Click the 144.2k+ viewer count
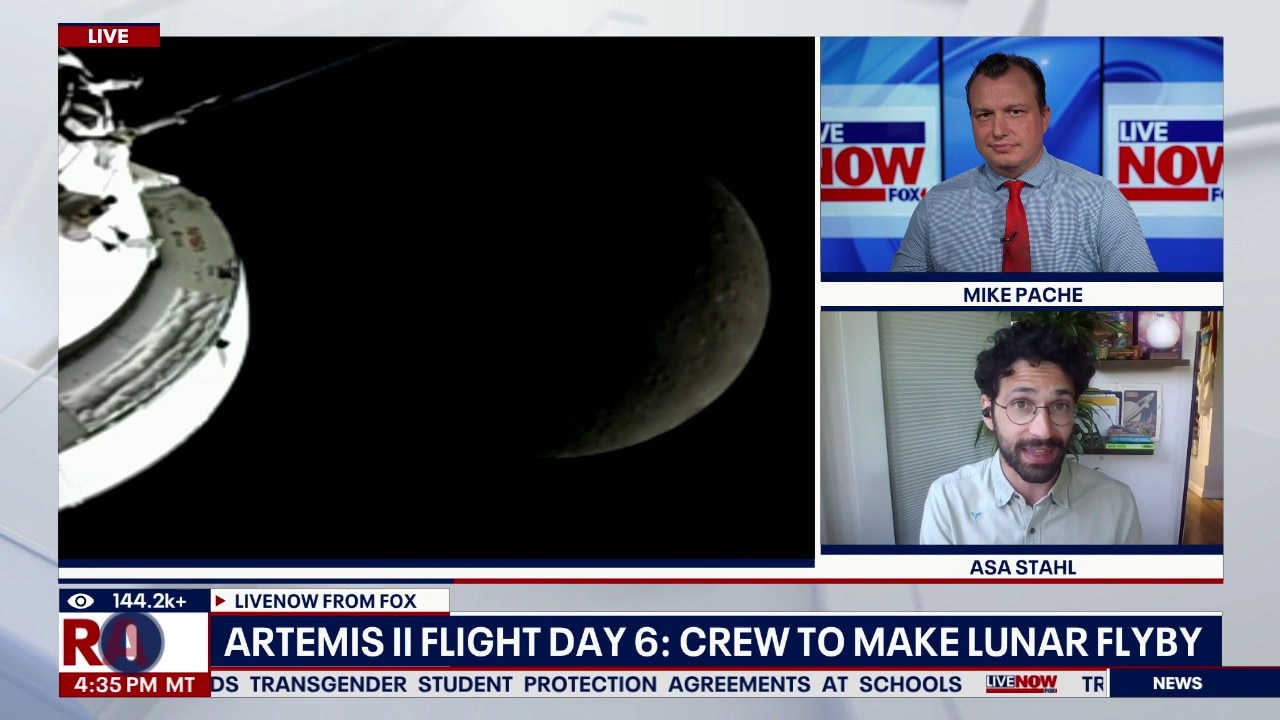 tap(148, 601)
